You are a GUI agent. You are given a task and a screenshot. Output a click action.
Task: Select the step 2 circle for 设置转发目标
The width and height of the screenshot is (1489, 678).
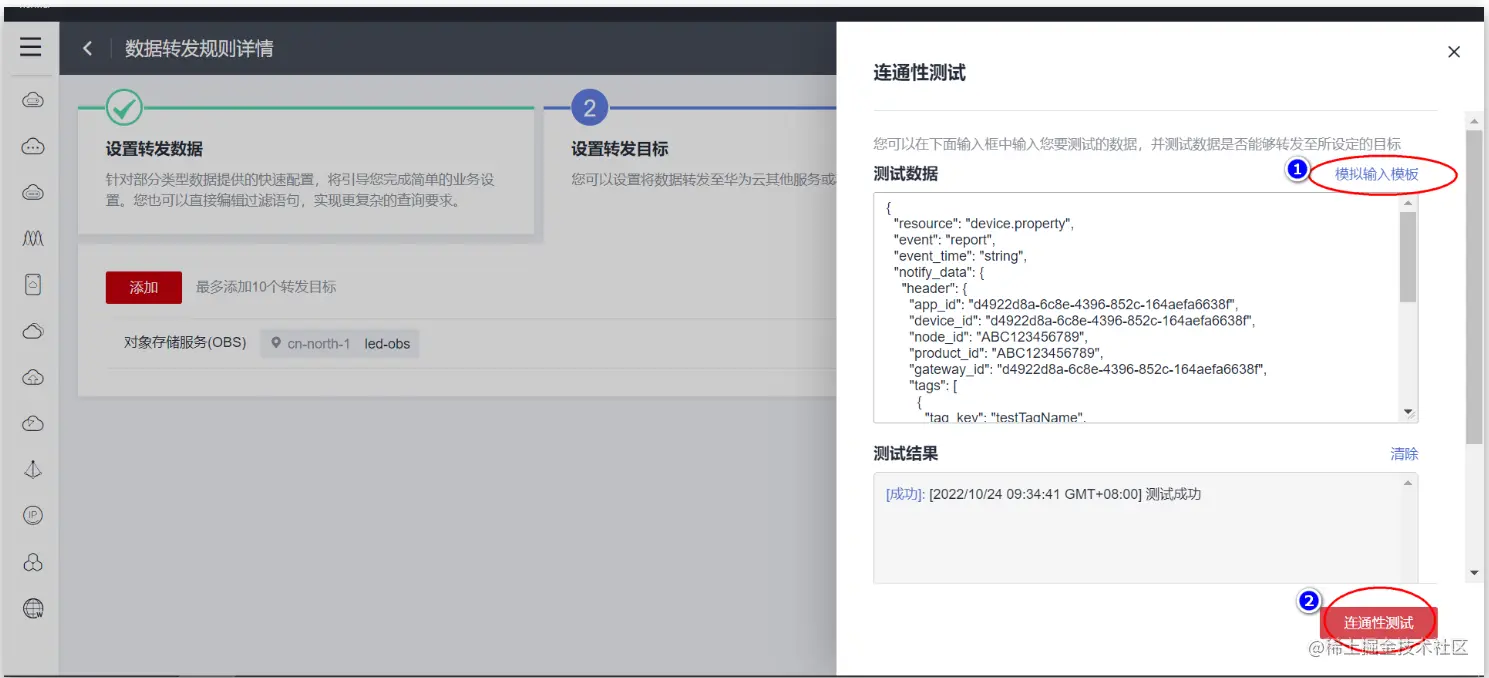pyautogui.click(x=588, y=107)
